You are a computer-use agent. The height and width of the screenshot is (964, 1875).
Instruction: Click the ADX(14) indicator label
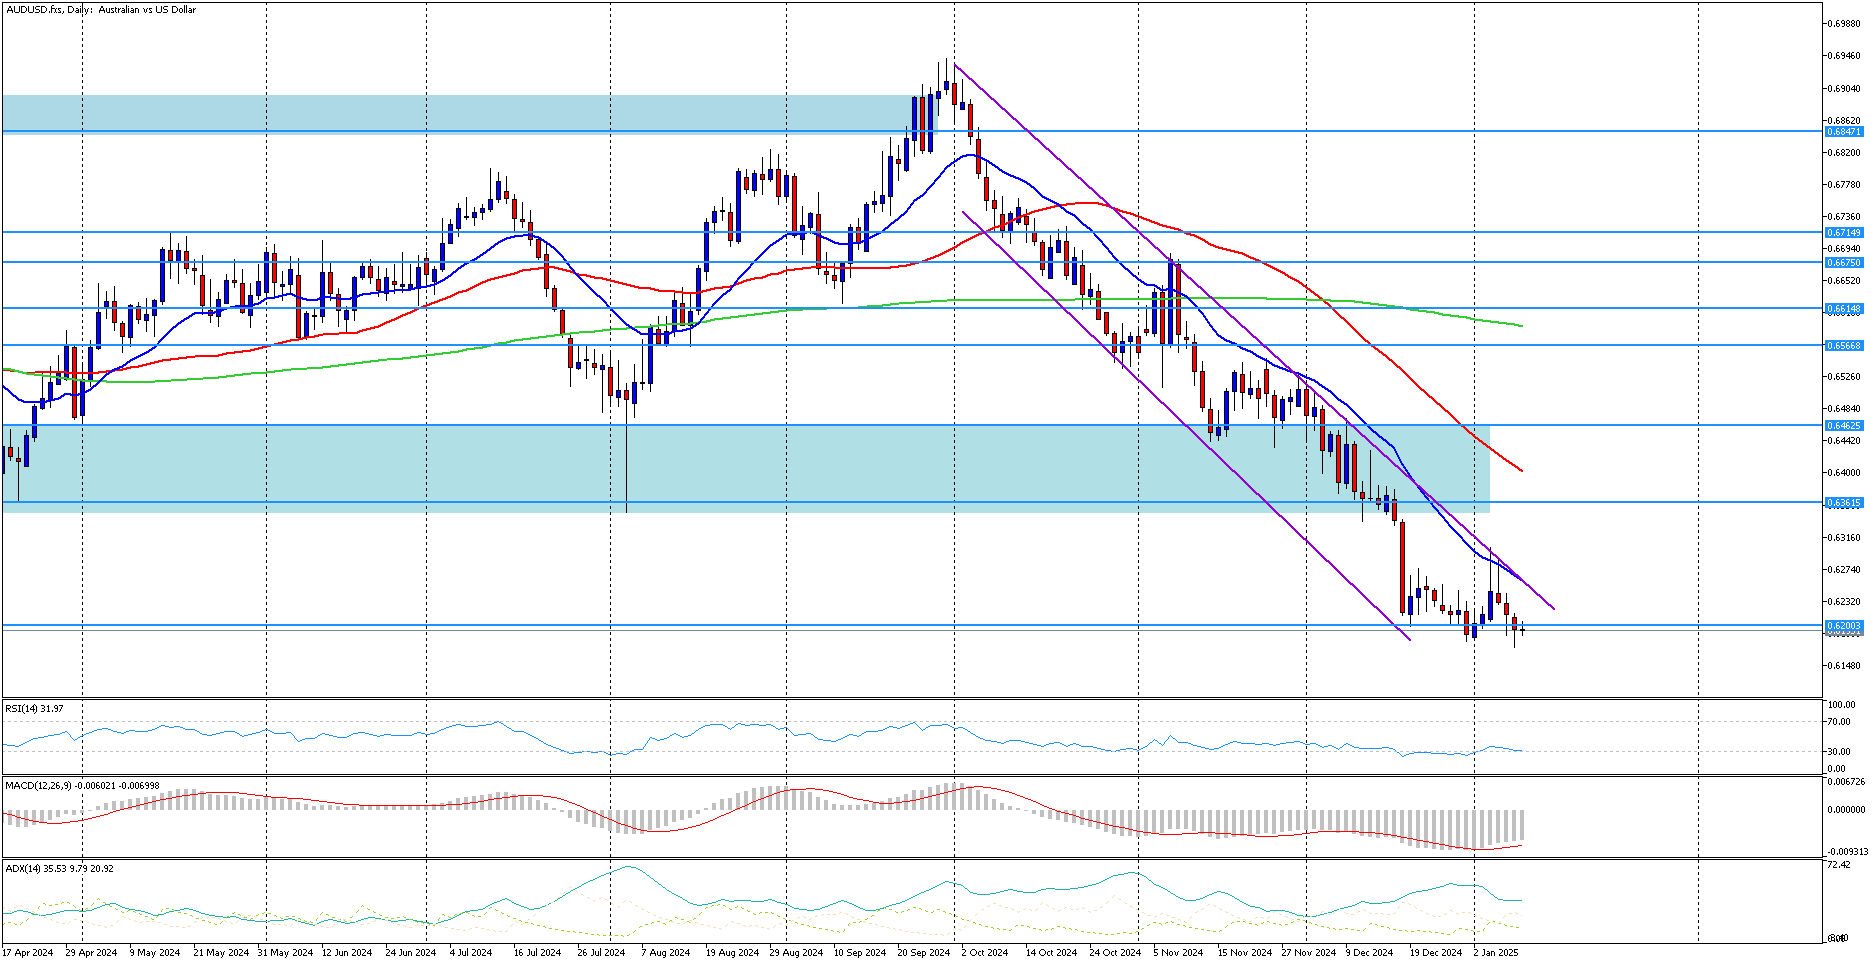(x=59, y=869)
